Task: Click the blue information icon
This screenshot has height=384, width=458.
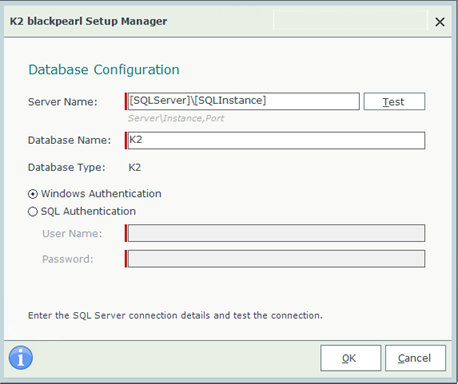Action: pos(21,358)
